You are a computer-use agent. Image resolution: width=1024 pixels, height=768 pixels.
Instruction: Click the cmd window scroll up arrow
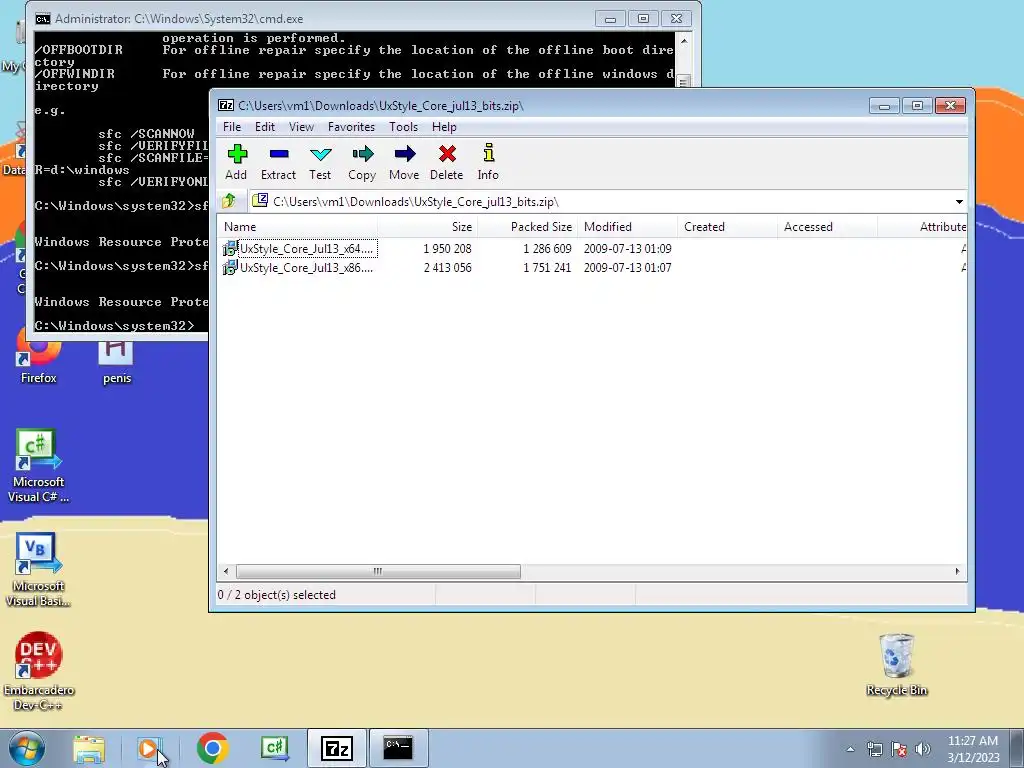click(x=684, y=40)
